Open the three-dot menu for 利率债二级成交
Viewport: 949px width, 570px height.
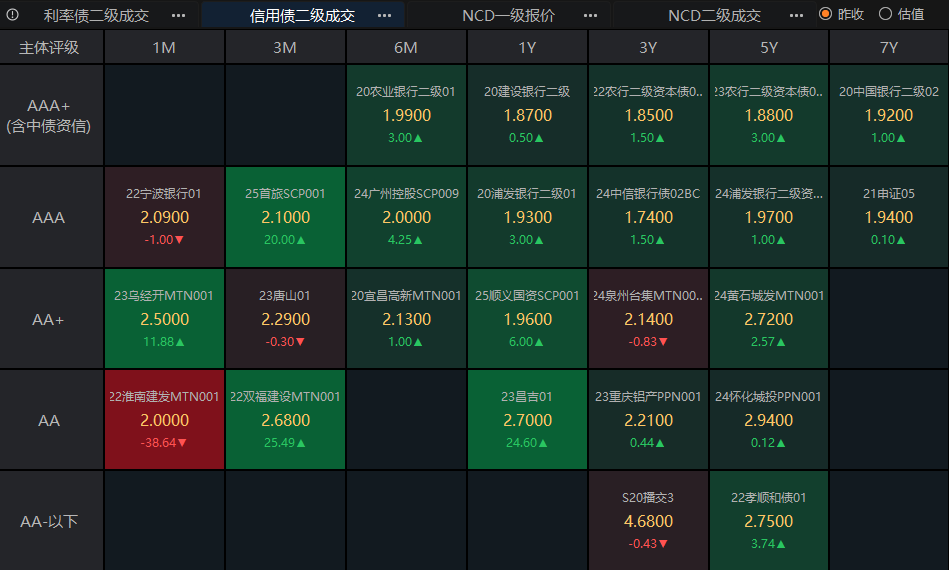pos(178,16)
